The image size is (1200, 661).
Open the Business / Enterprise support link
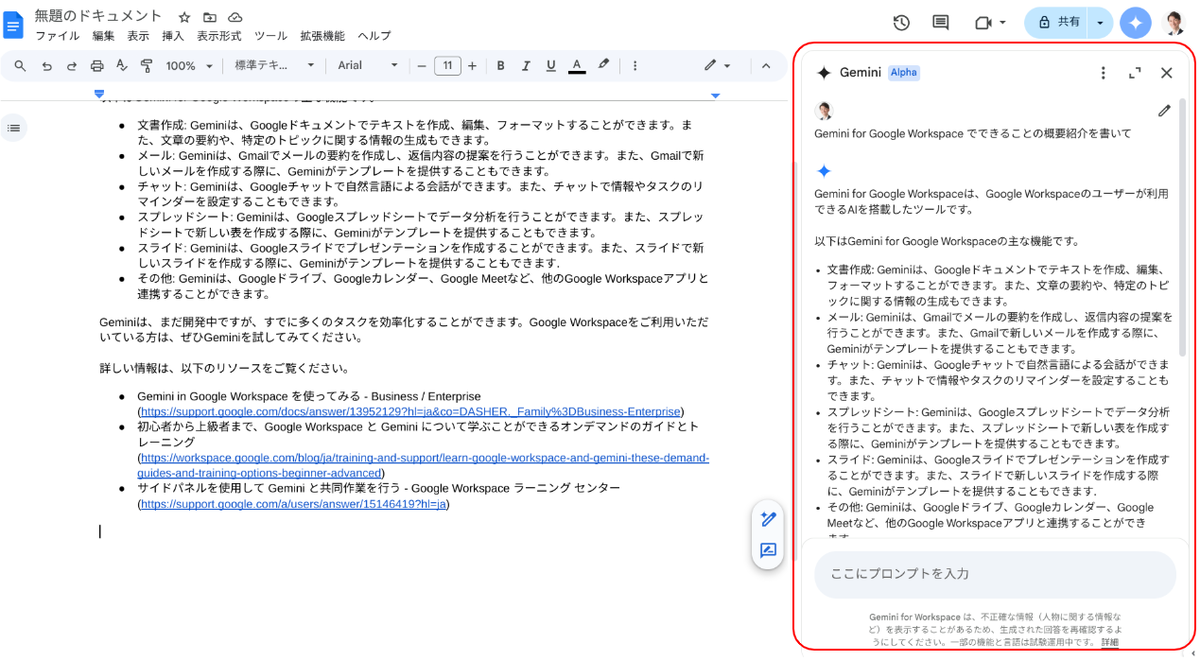pyautogui.click(x=411, y=411)
